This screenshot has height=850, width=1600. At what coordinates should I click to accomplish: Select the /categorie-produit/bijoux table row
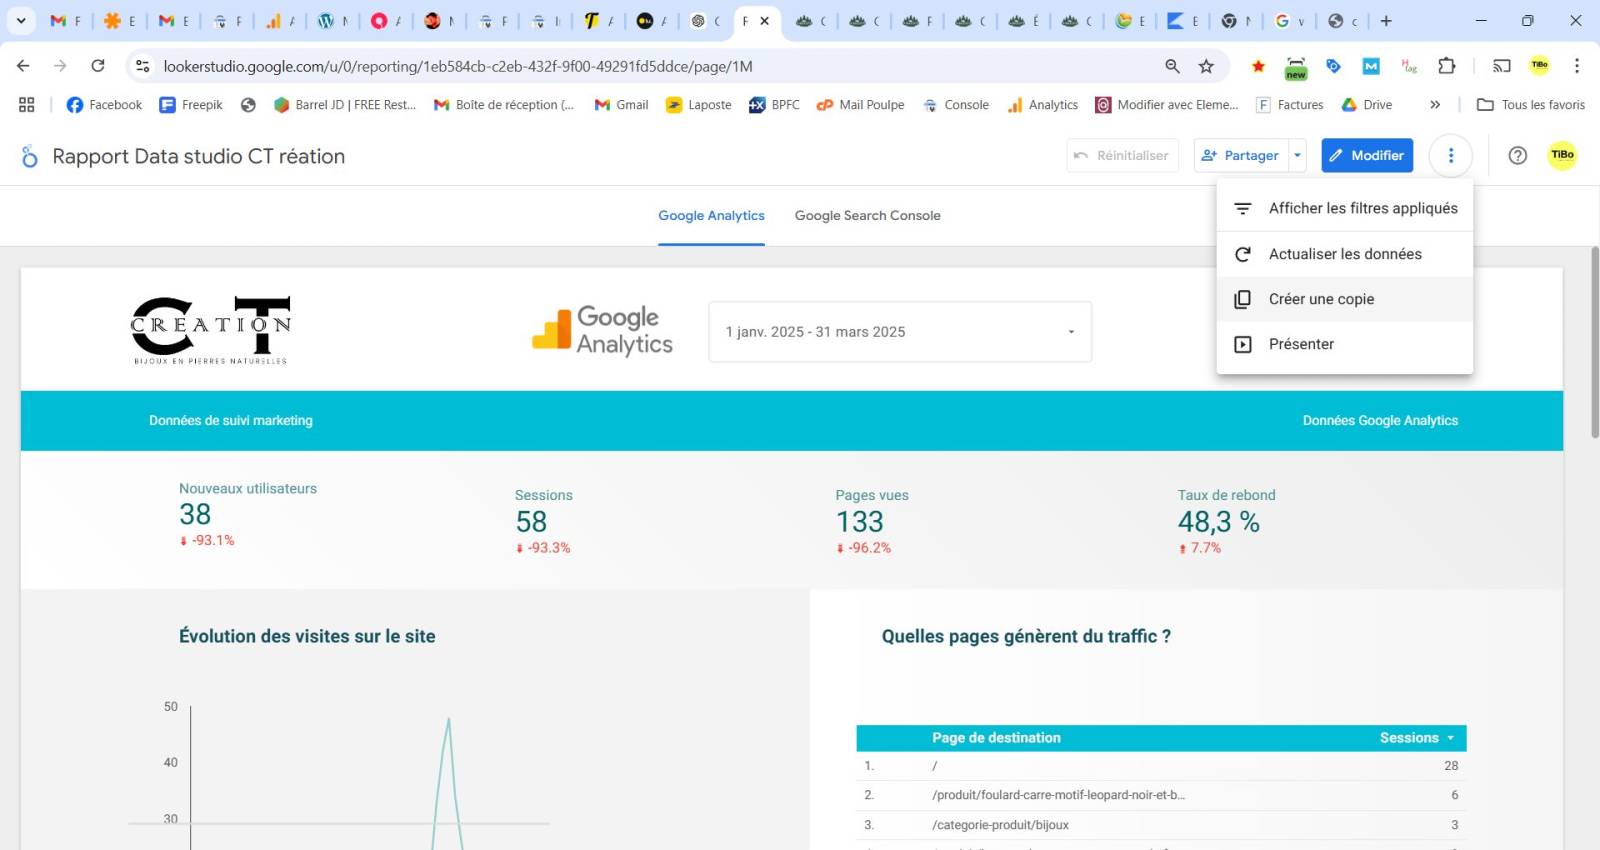click(x=1161, y=825)
